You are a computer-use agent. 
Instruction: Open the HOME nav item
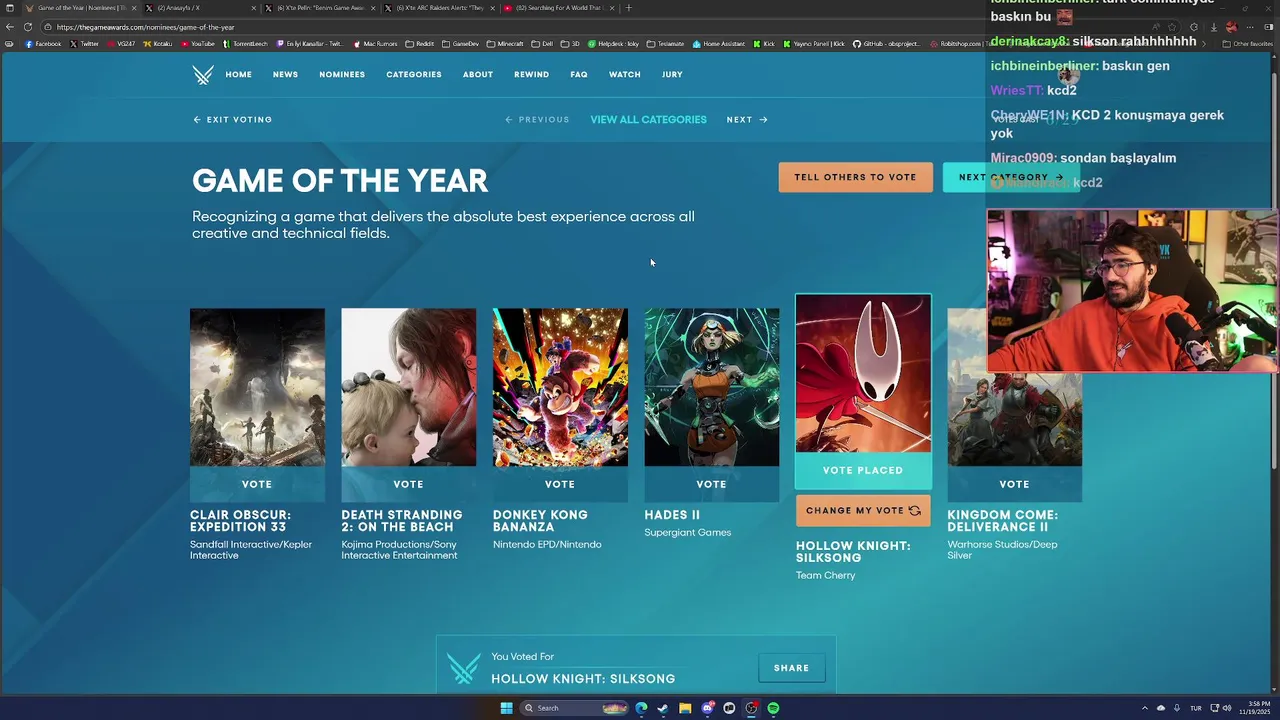point(238,75)
